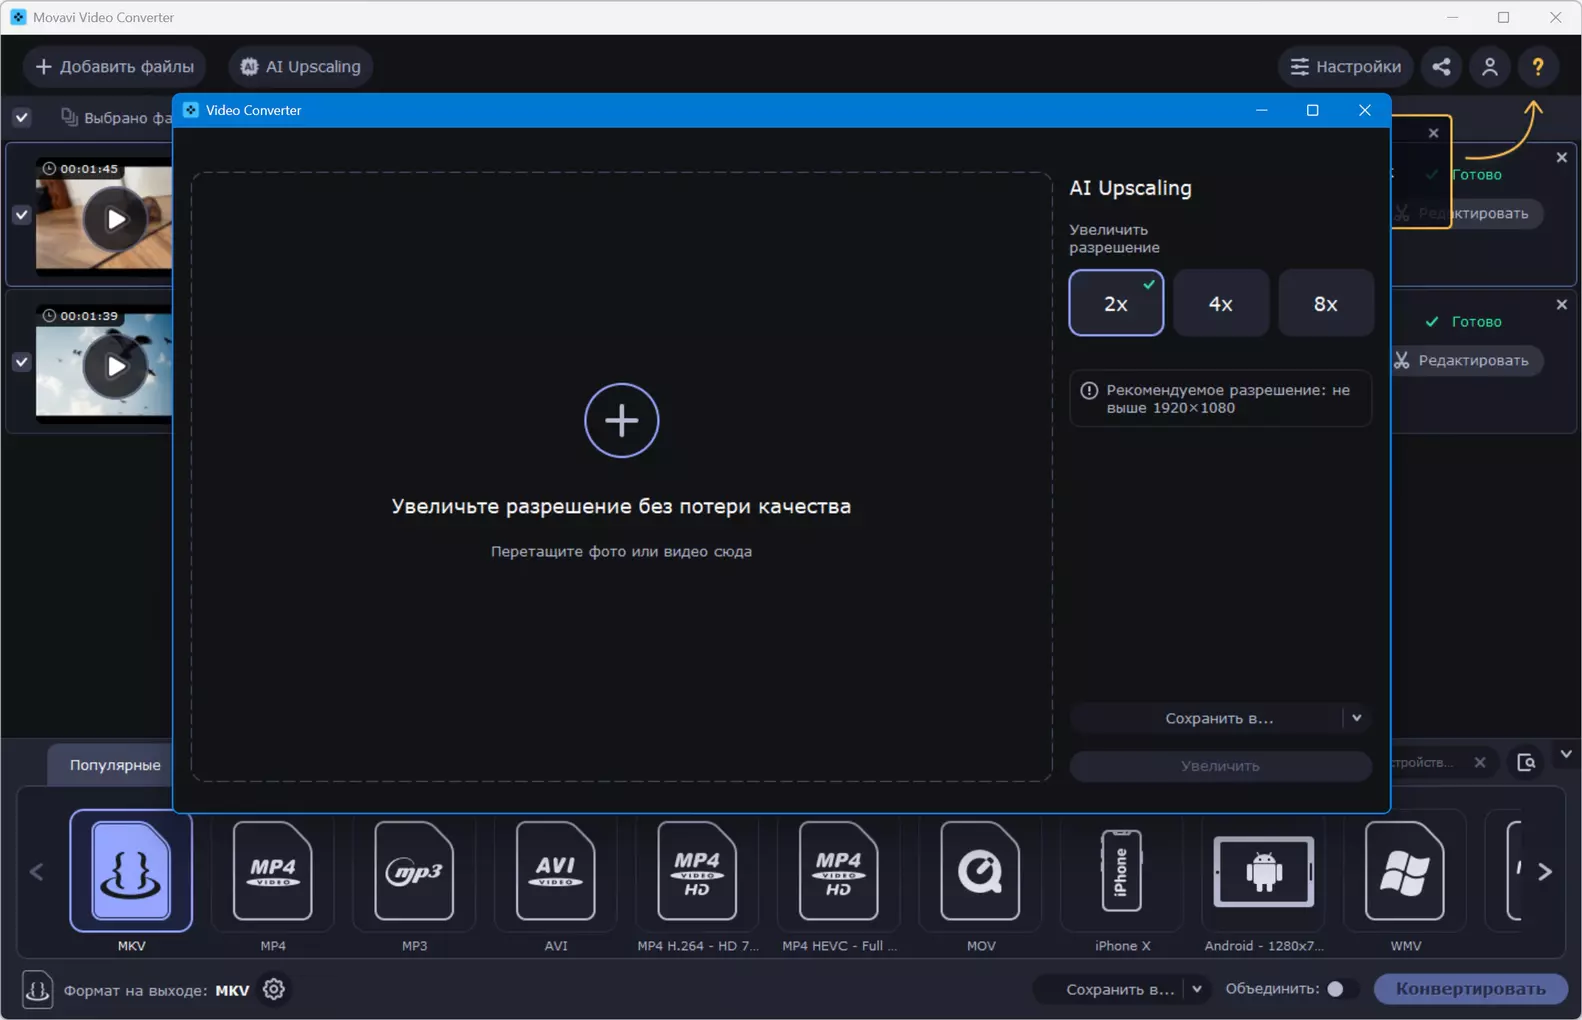
Task: Select the 2x upscaling option
Action: (x=1116, y=303)
